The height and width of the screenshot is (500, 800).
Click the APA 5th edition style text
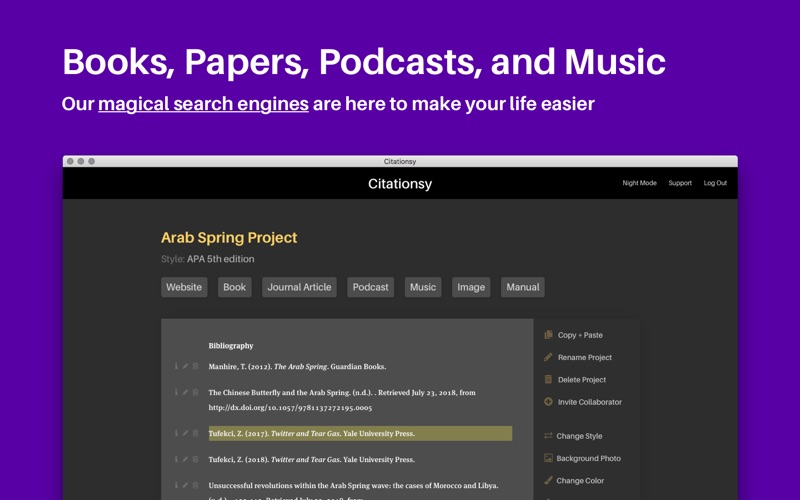tap(220, 259)
